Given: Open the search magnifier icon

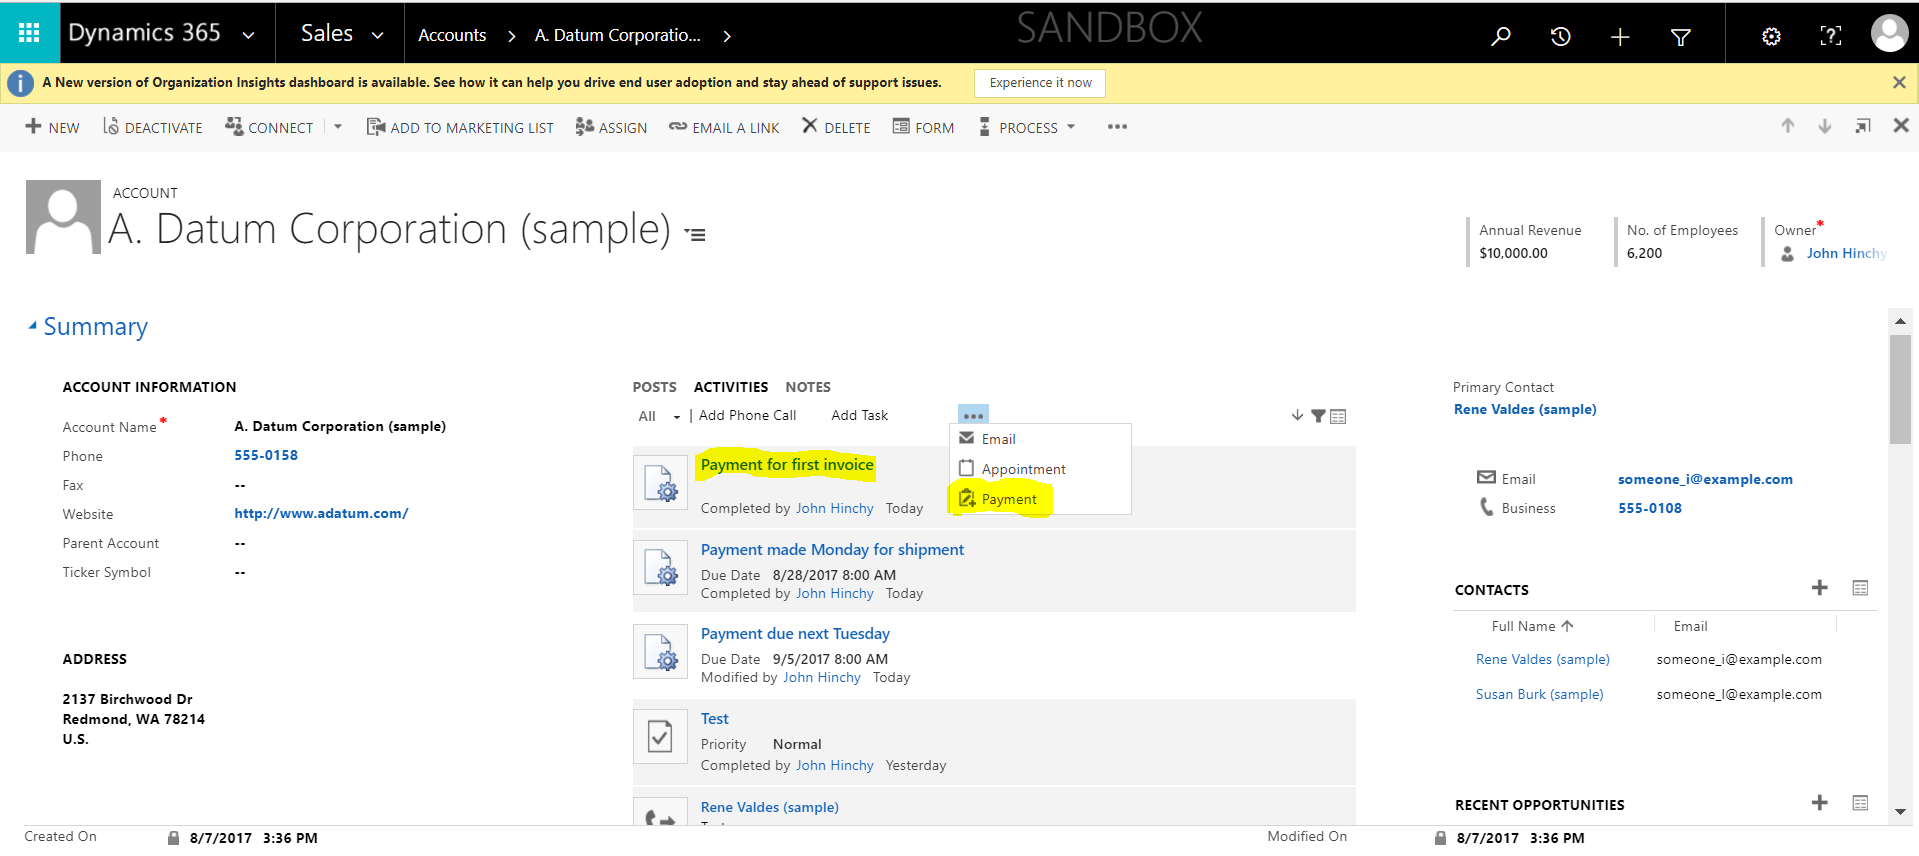Looking at the screenshot, I should point(1500,36).
